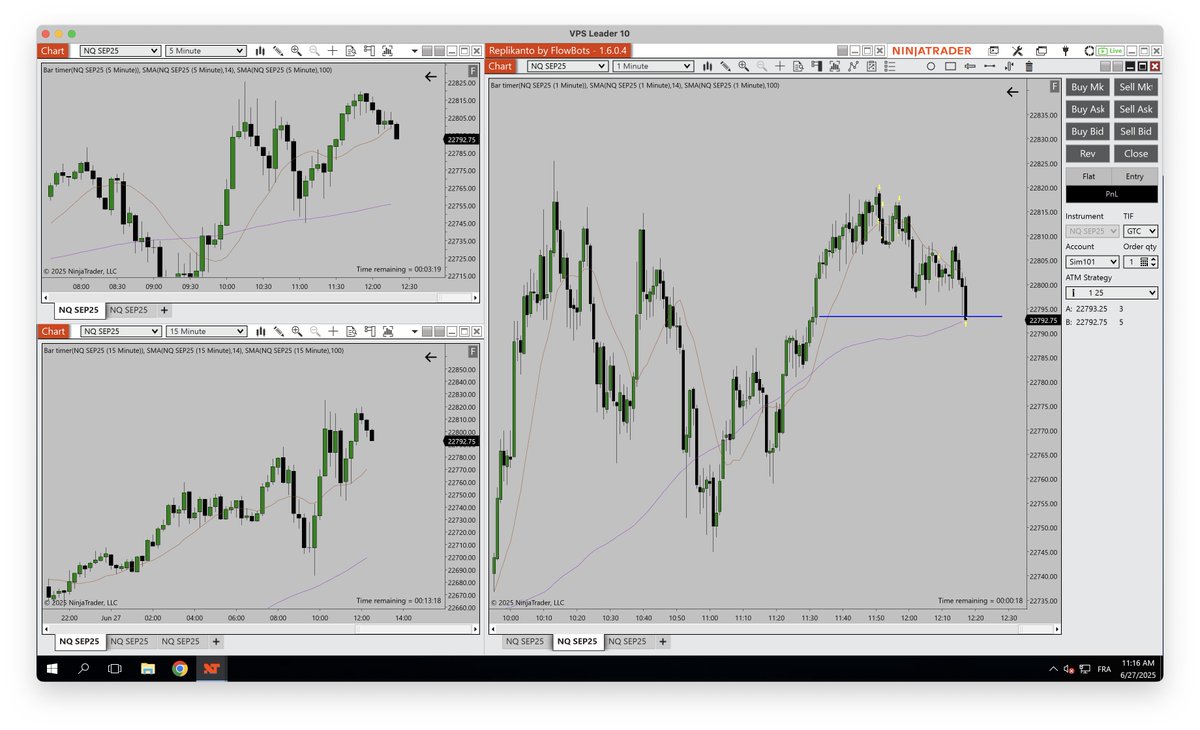Toggle the F fixed-scale button on 1 Minute chart
1200x730 pixels.
1054,87
